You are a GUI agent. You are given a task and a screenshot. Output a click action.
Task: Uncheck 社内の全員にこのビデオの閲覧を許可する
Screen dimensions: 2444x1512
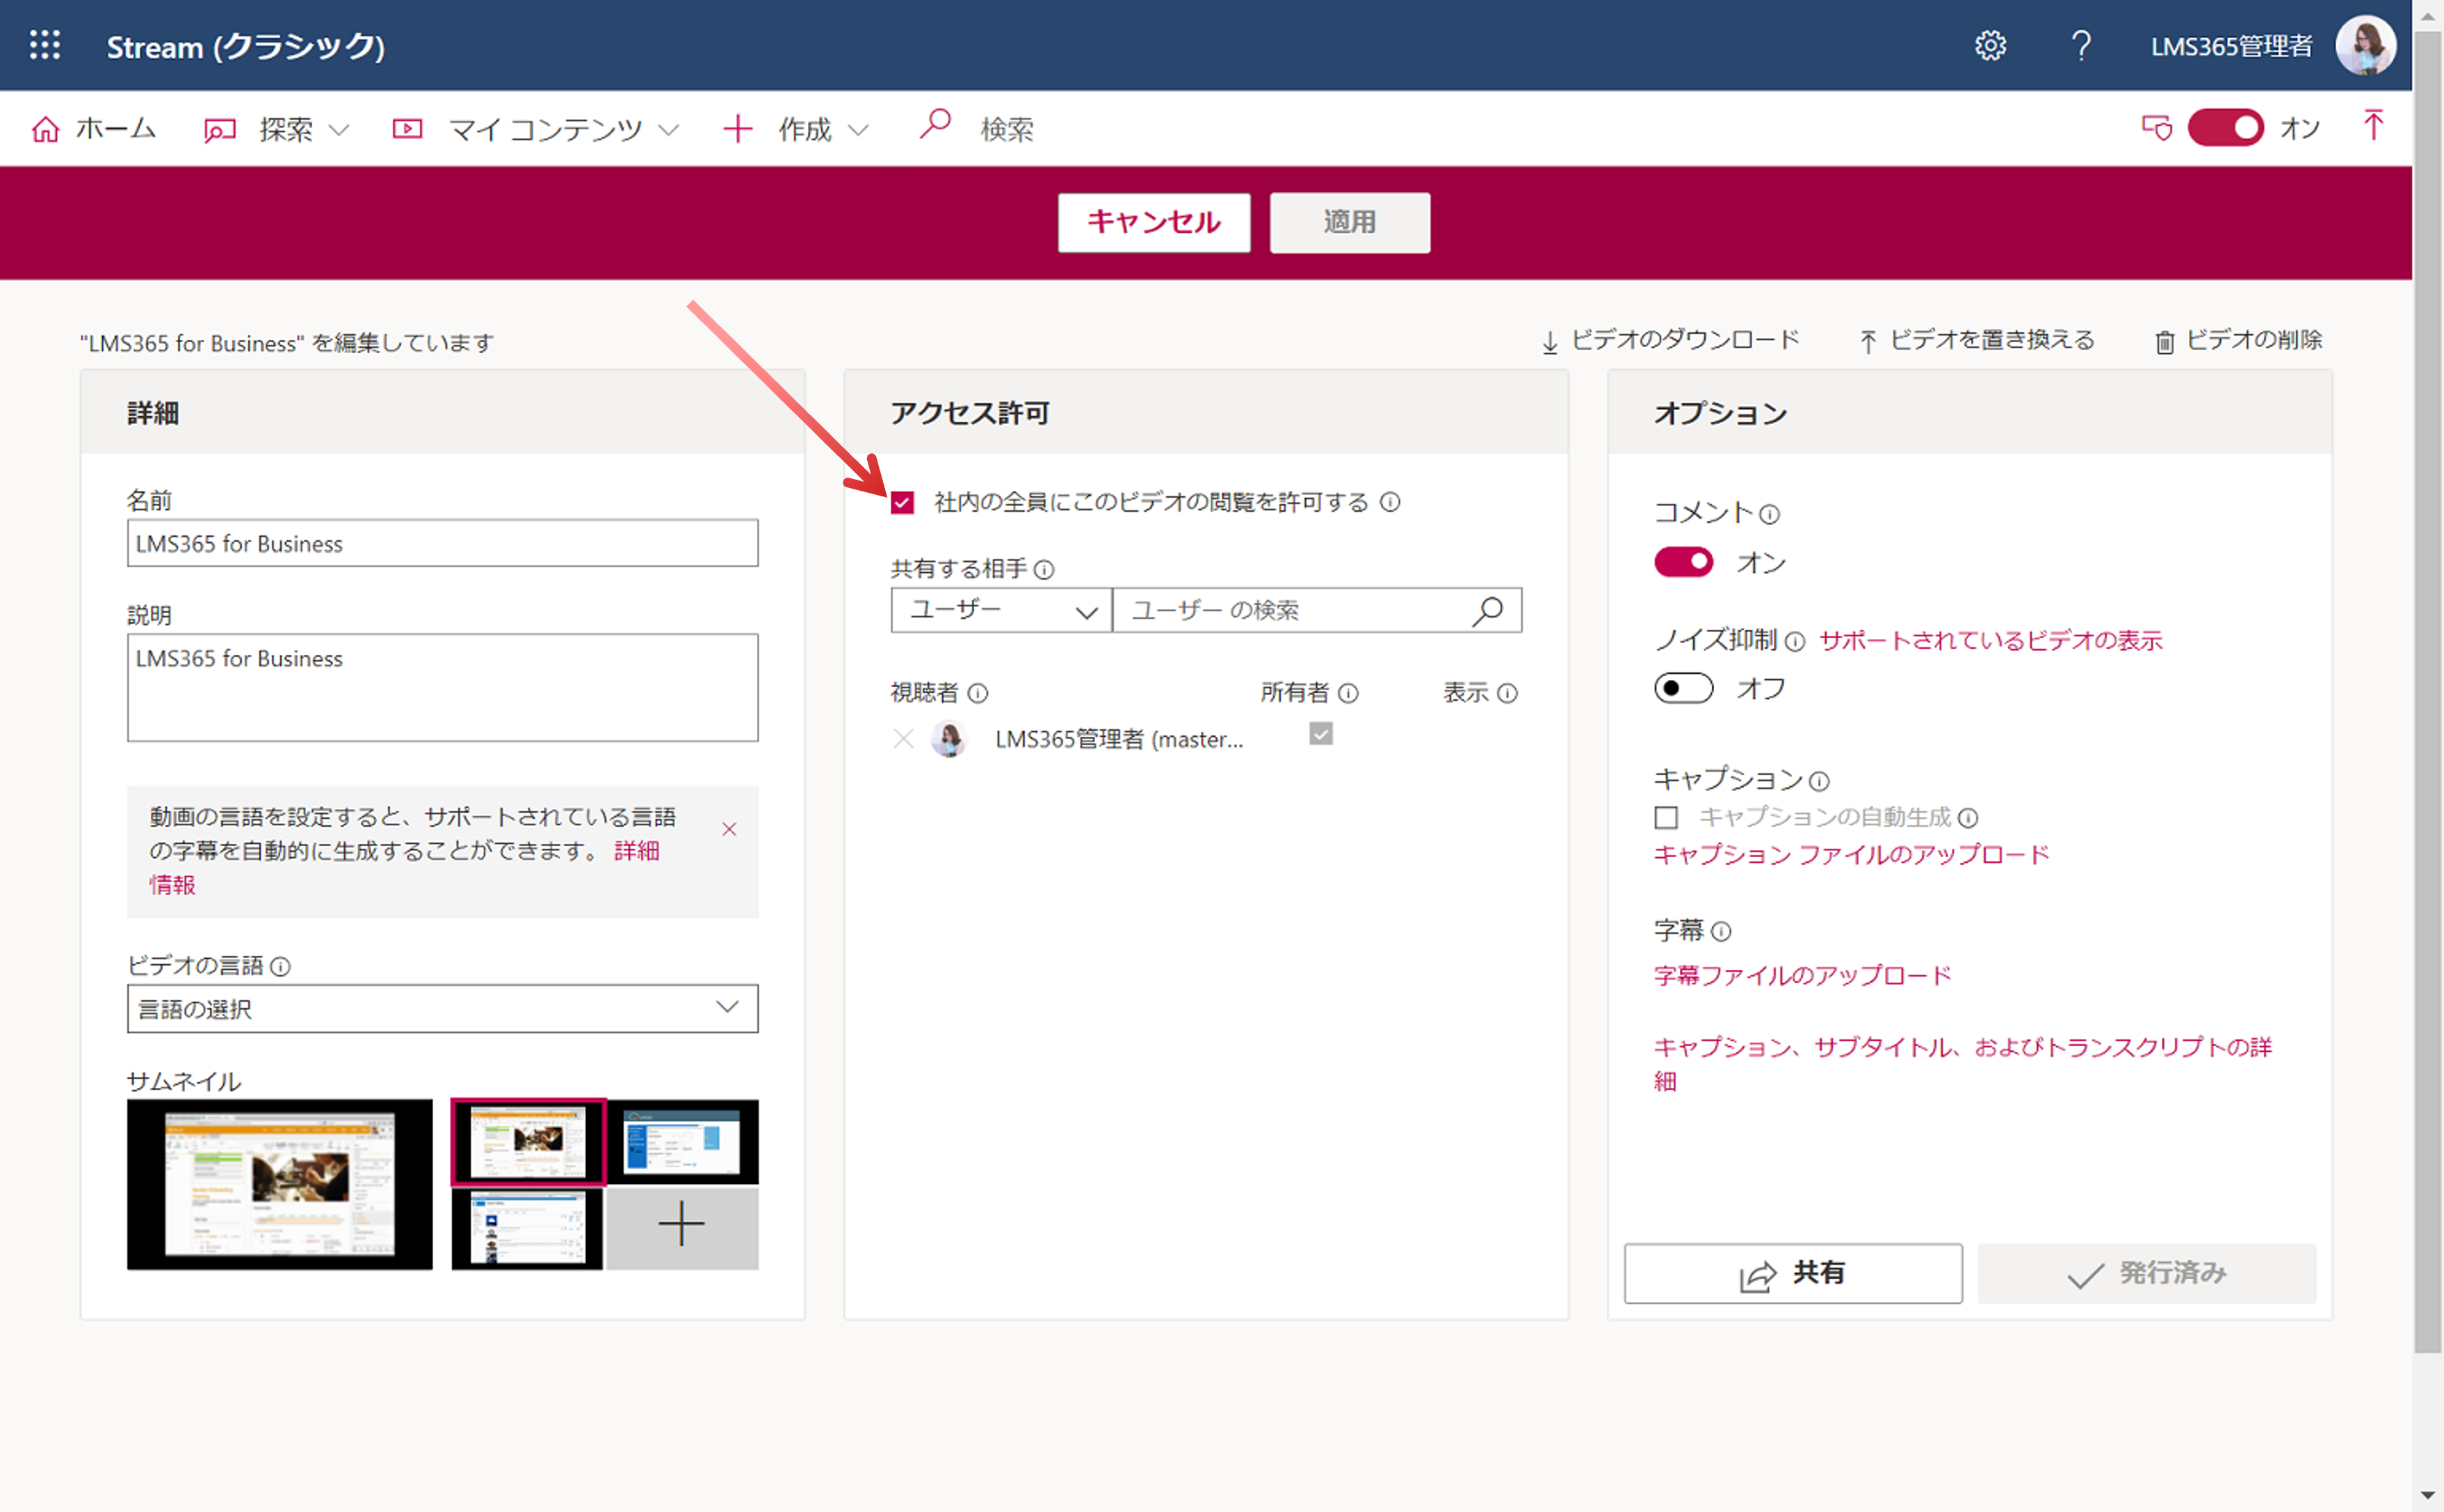[x=902, y=502]
